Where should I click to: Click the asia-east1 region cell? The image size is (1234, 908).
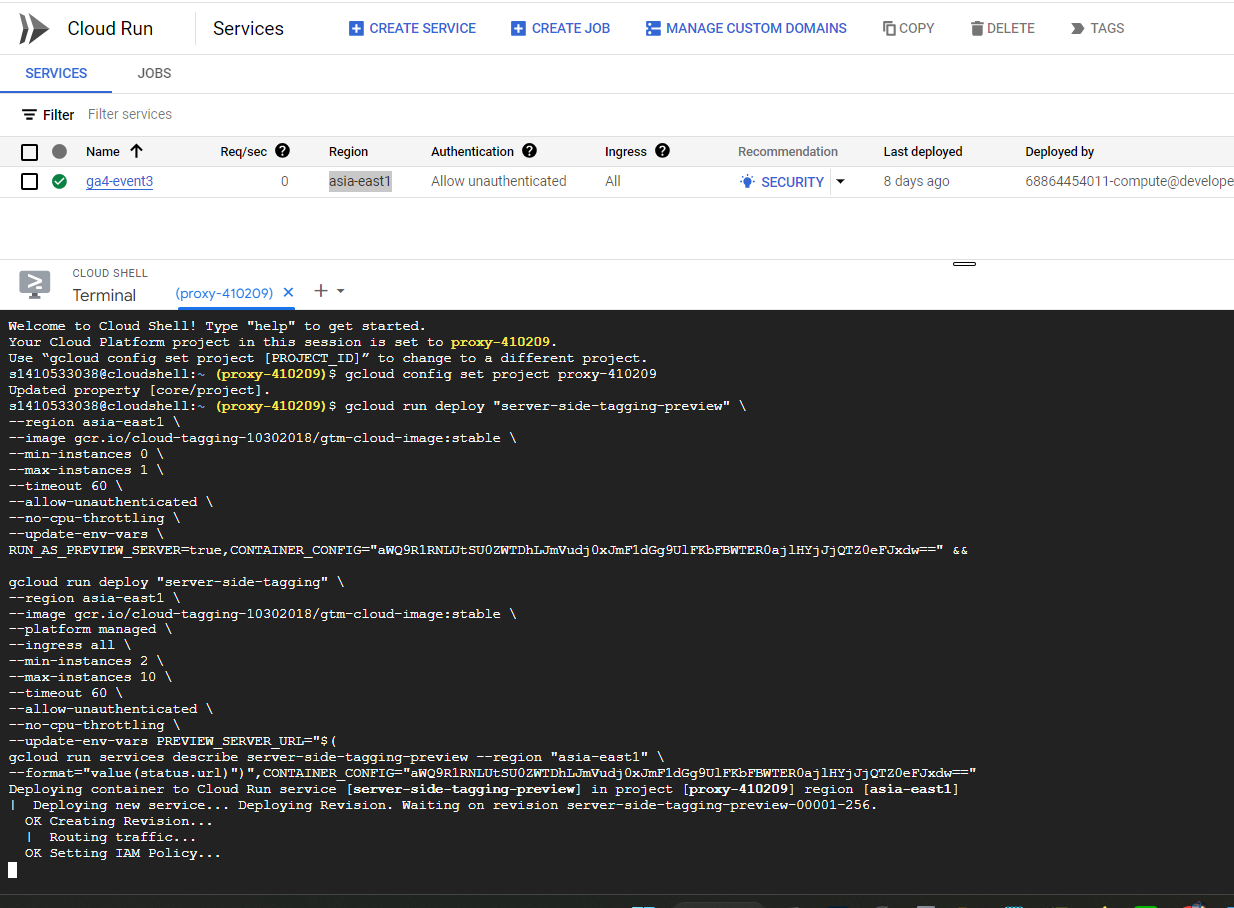pyautogui.click(x=360, y=181)
